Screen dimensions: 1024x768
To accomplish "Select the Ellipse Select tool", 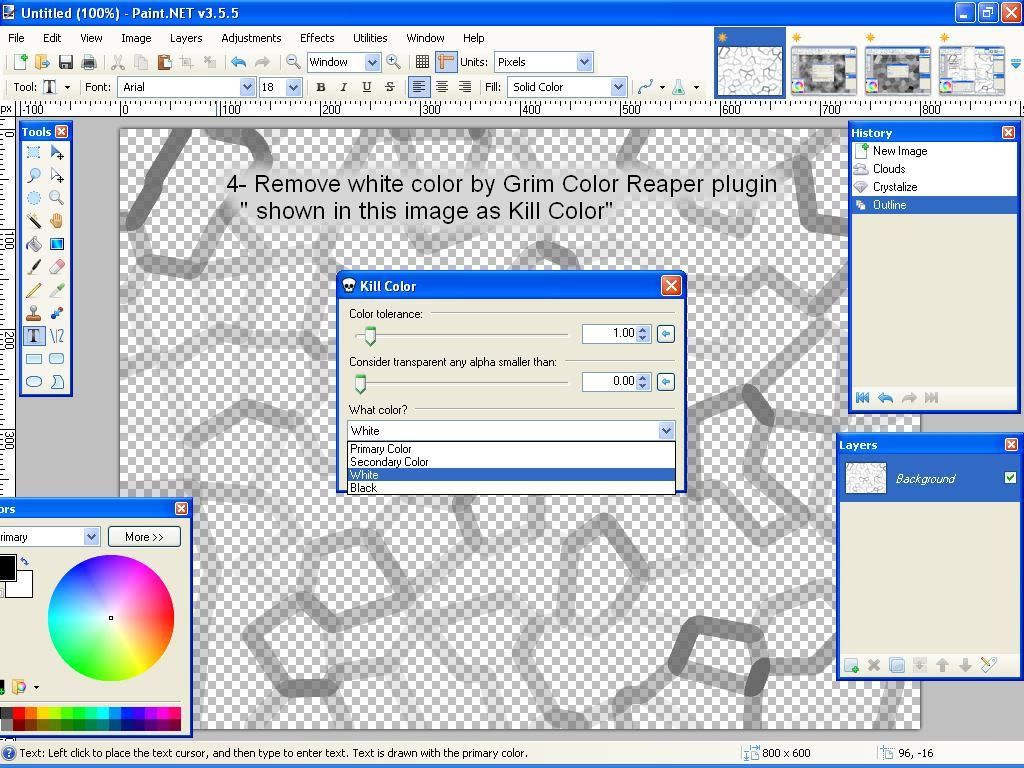I will point(33,199).
